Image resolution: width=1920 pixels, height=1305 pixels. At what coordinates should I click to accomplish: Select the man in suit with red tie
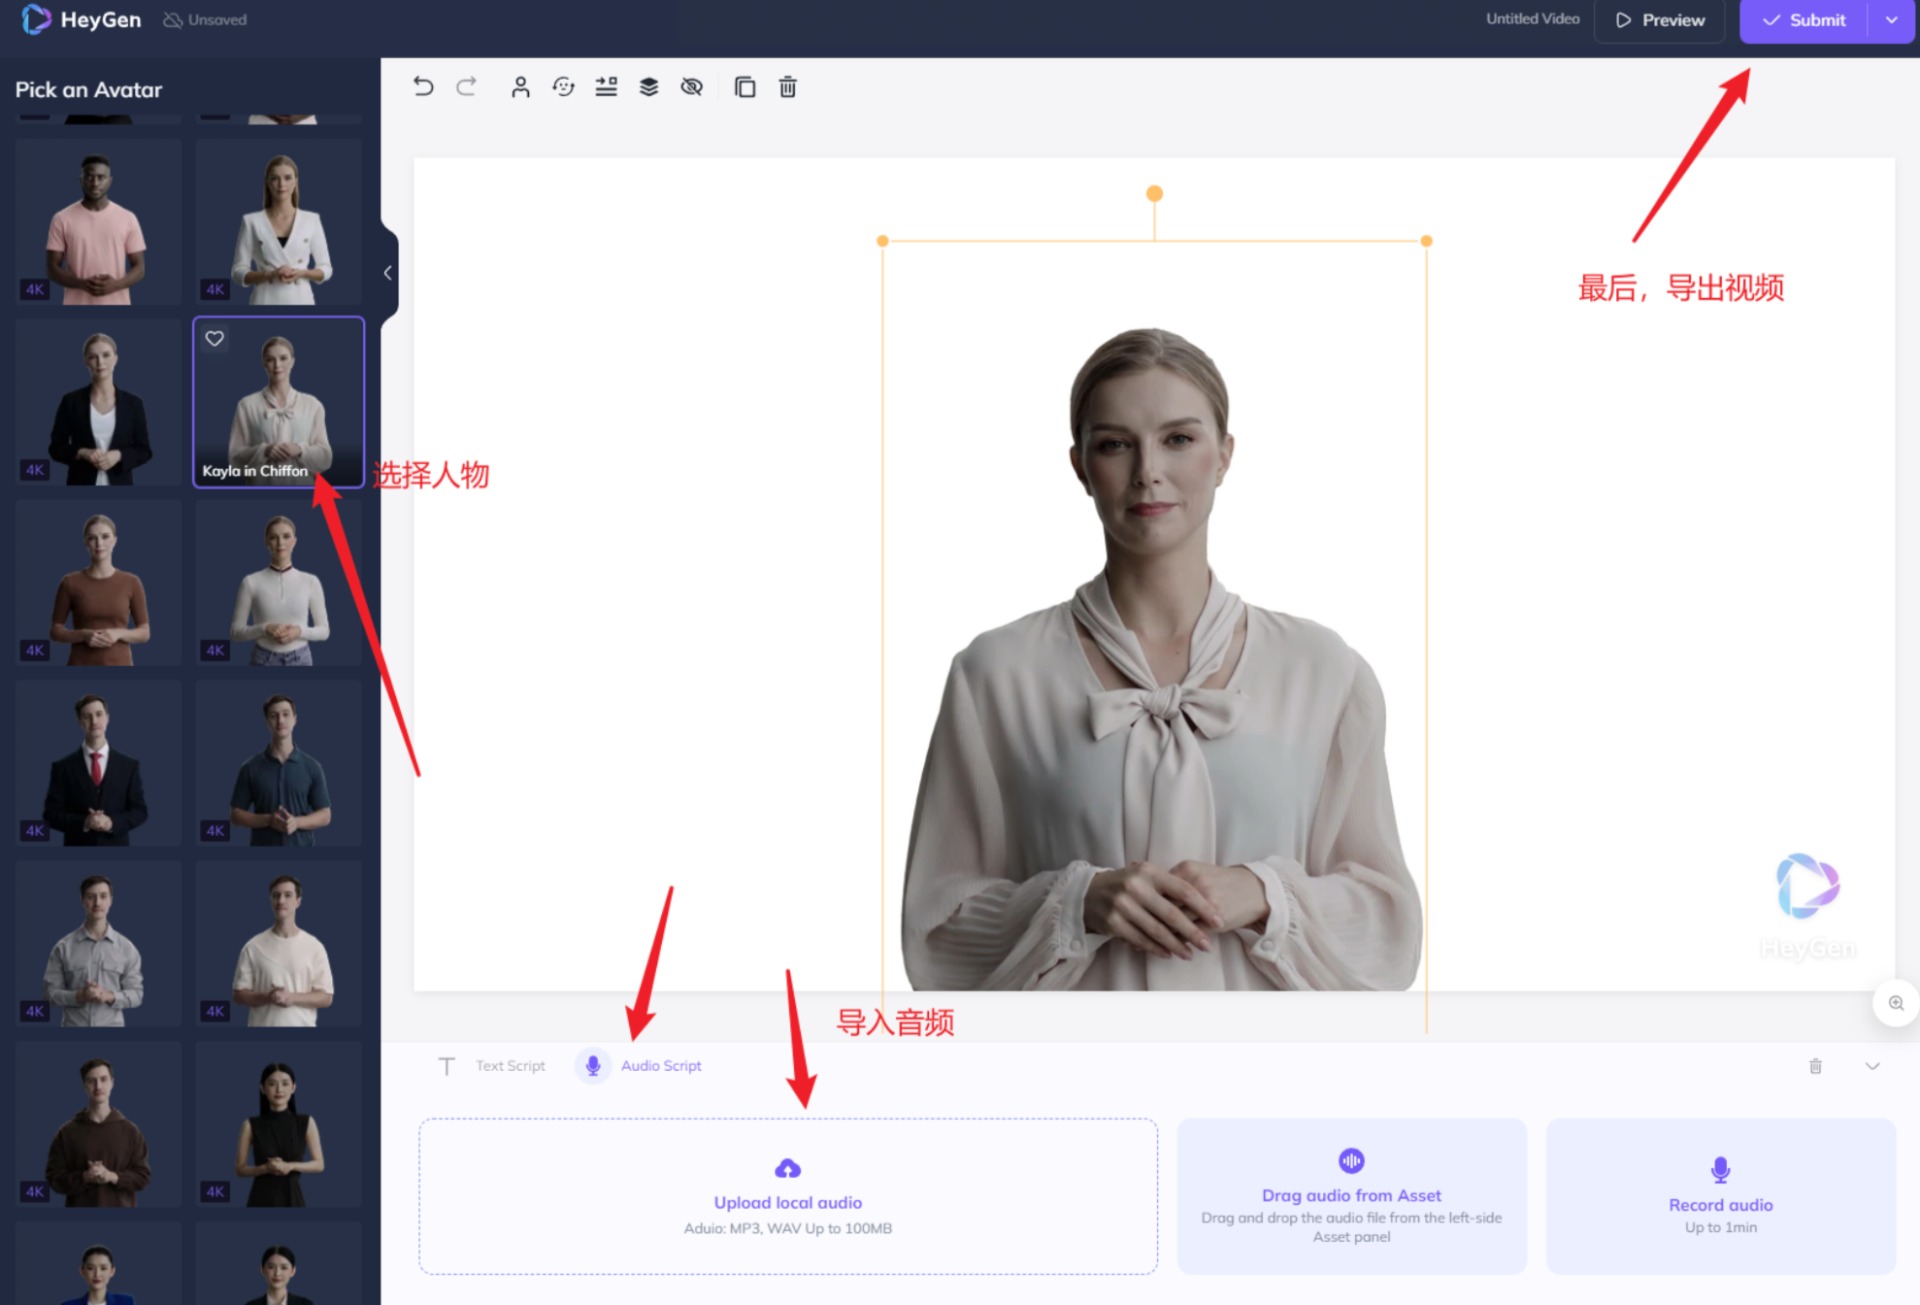pos(98,763)
